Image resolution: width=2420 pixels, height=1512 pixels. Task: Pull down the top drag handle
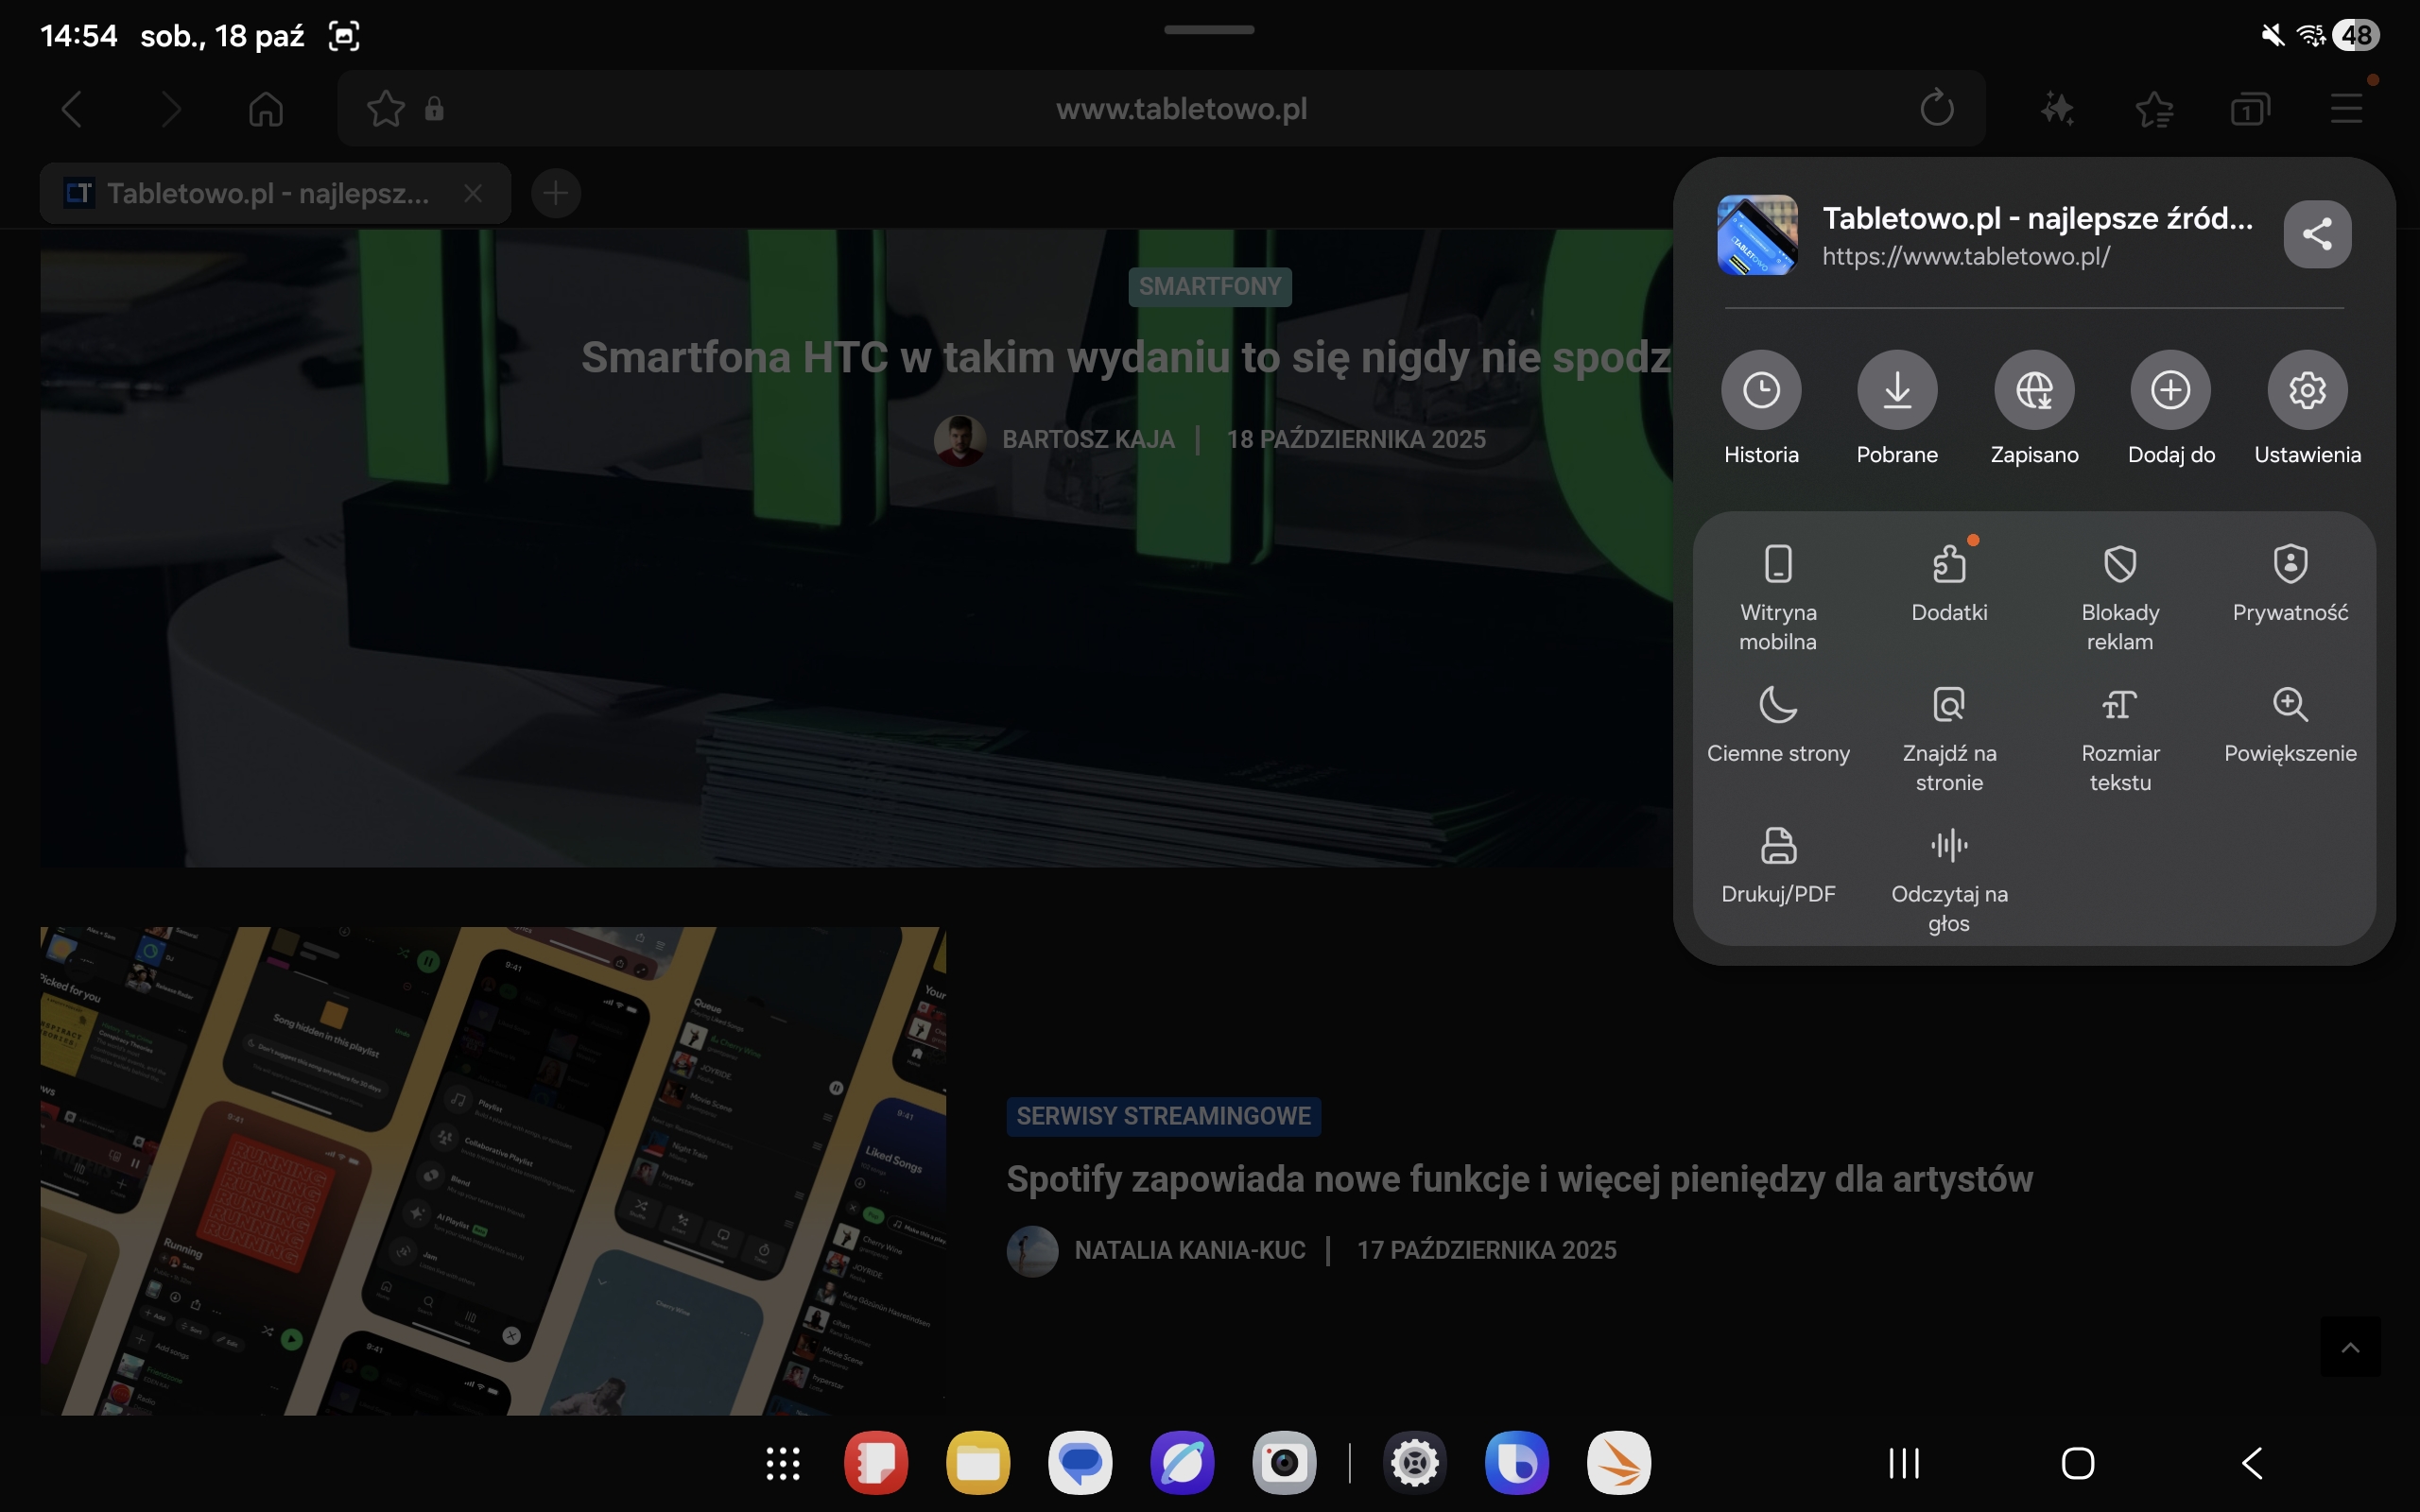[1209, 30]
